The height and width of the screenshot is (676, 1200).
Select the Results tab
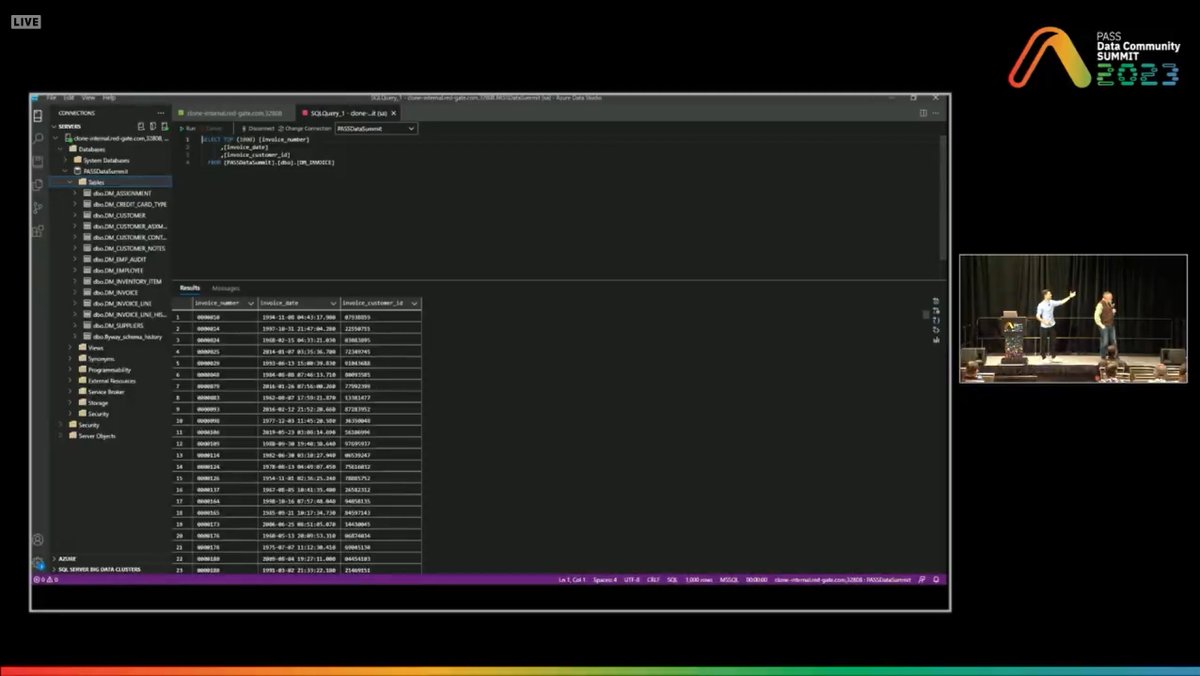190,288
